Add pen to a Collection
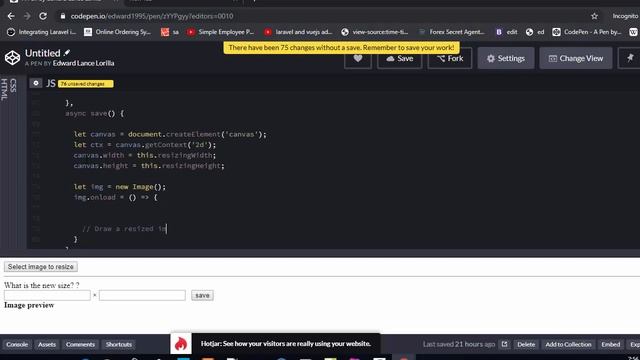This screenshot has height=360, width=640. pyautogui.click(x=568, y=344)
